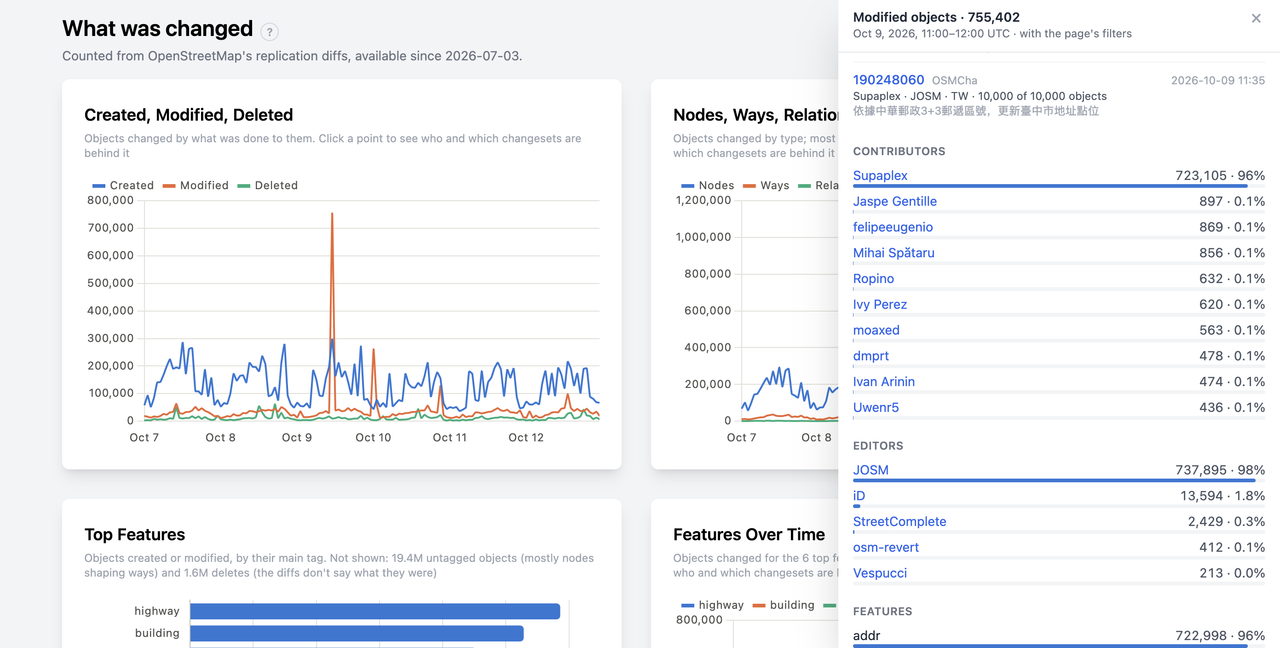Click the iD count 13,594 · 1.8%
Screen dimensions: 1280x648
[1223, 496]
